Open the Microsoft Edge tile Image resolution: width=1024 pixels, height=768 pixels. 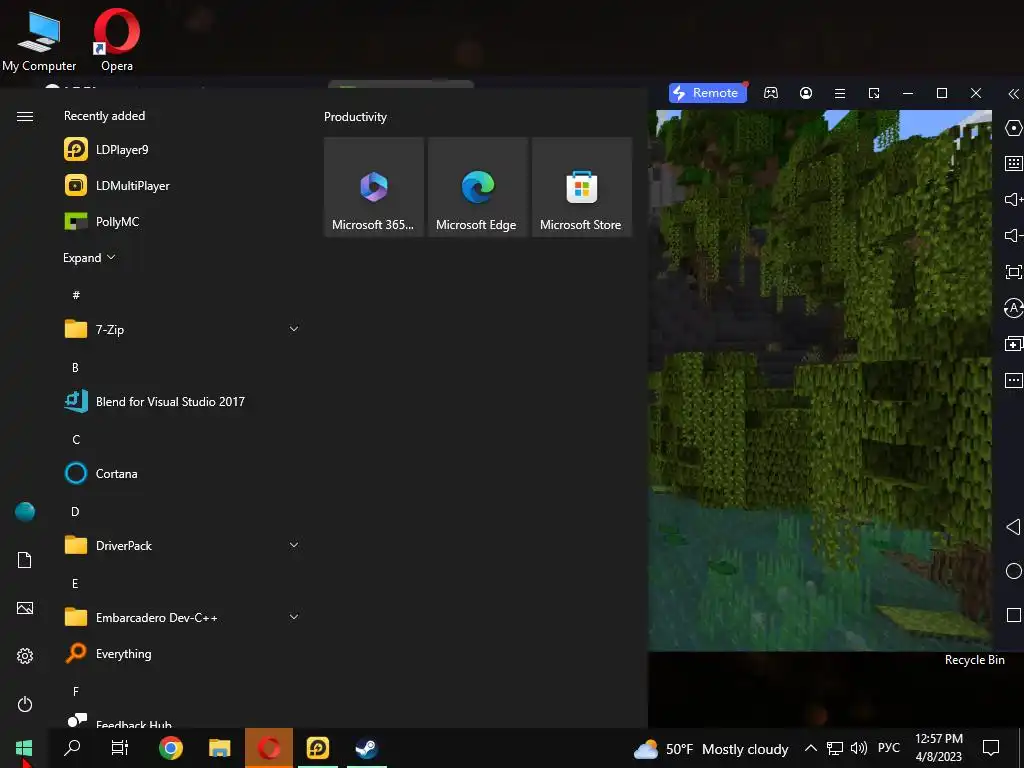tap(477, 187)
